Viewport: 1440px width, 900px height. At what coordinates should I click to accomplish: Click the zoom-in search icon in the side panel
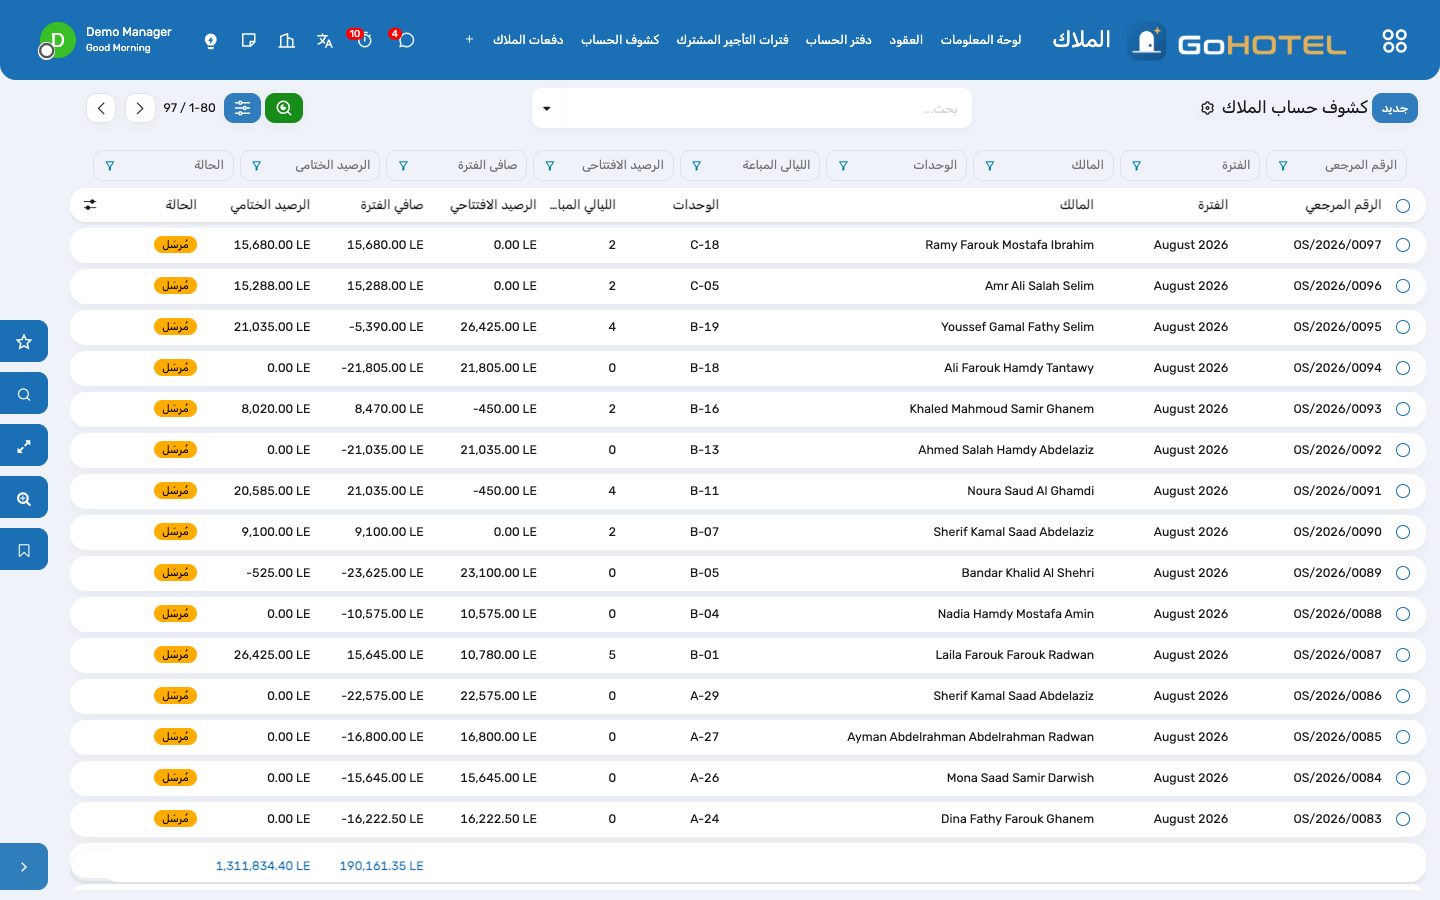[24, 498]
